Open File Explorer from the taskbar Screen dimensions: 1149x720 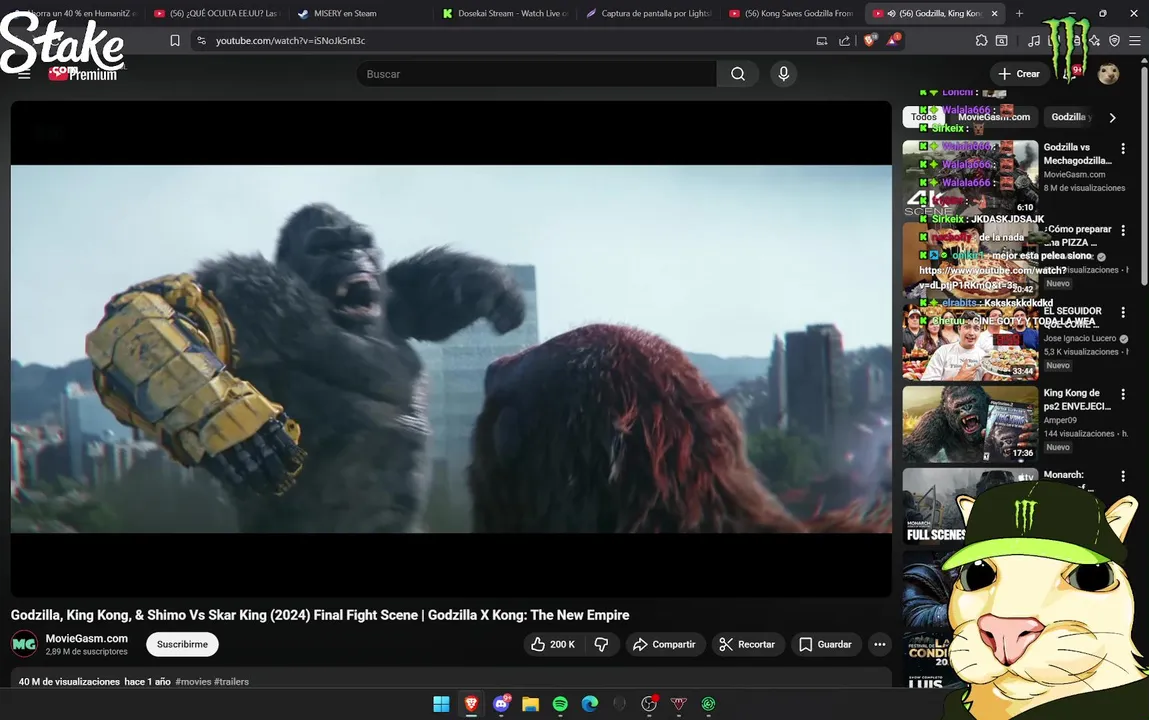(x=531, y=704)
